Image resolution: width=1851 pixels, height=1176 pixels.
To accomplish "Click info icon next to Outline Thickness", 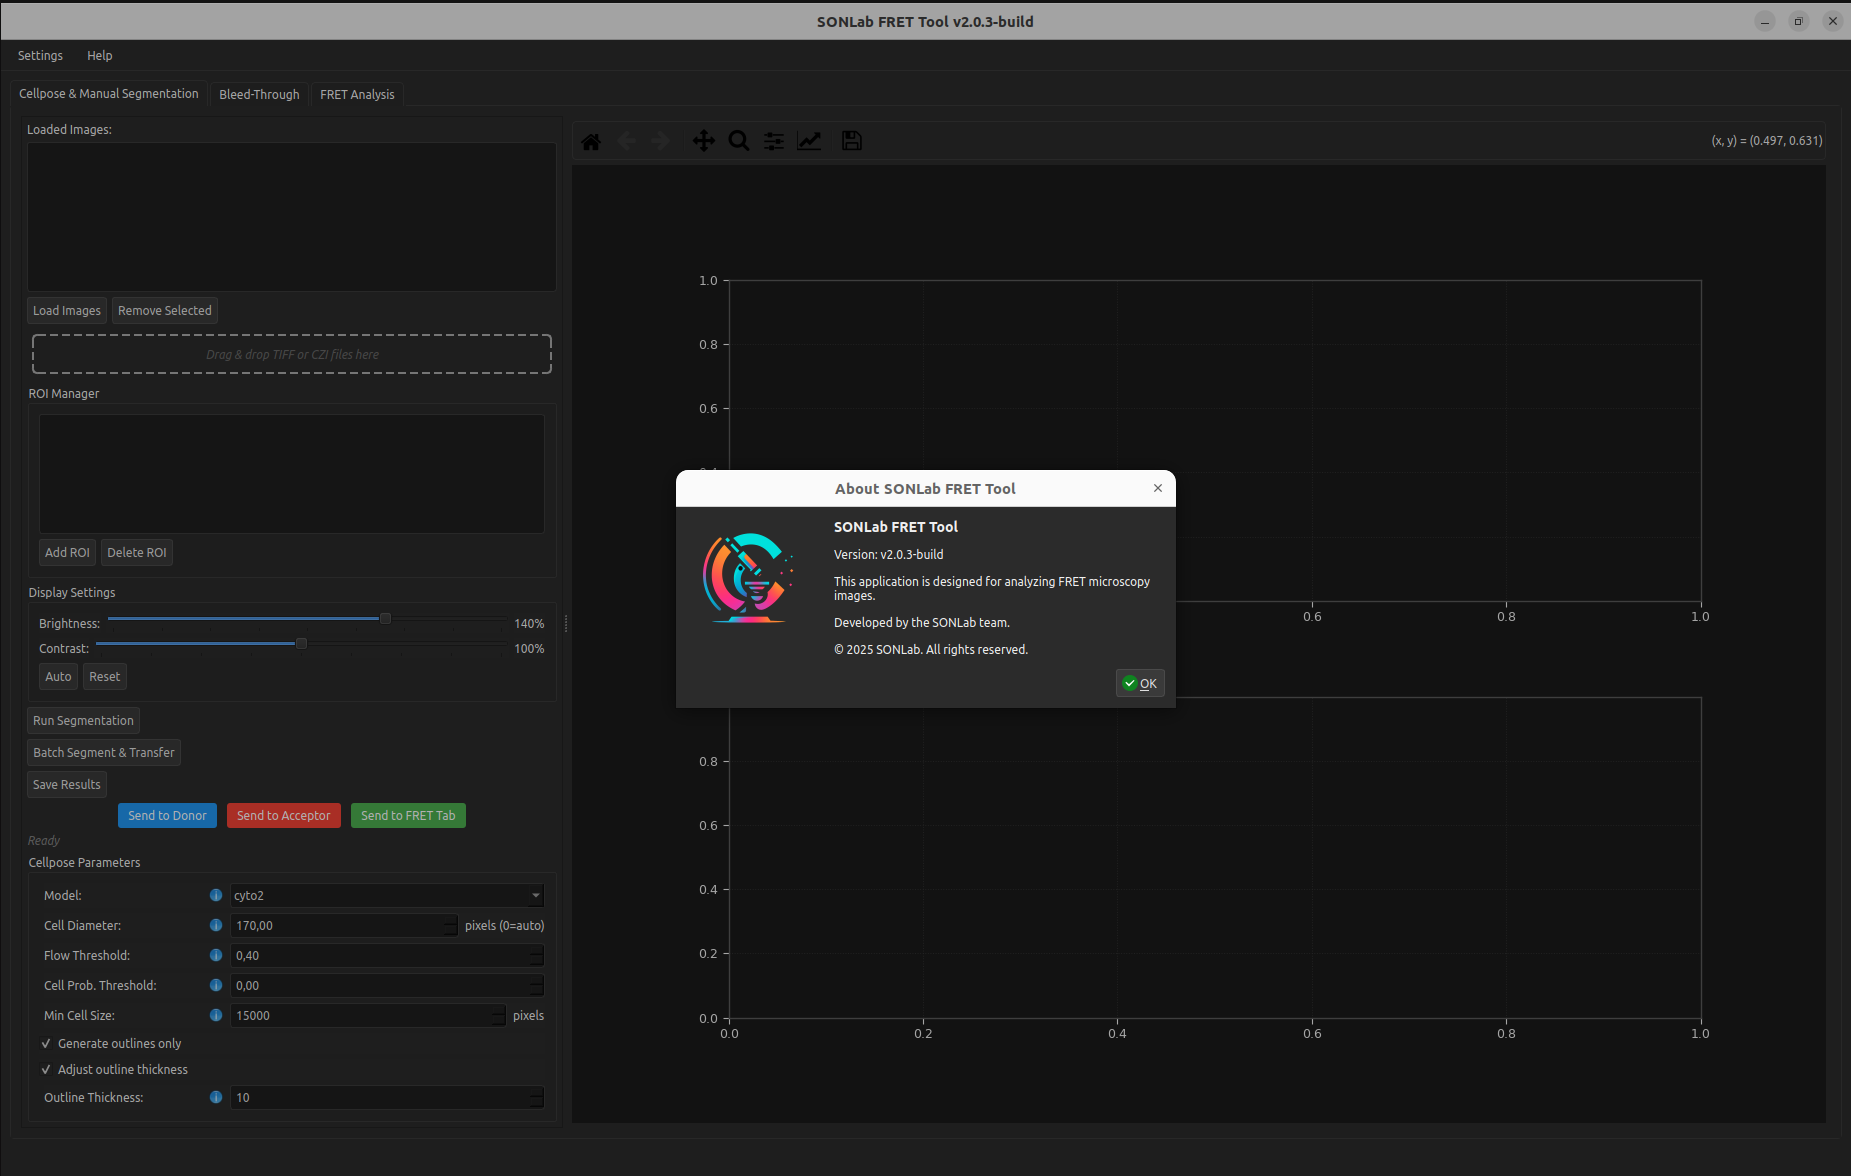I will tap(216, 1097).
